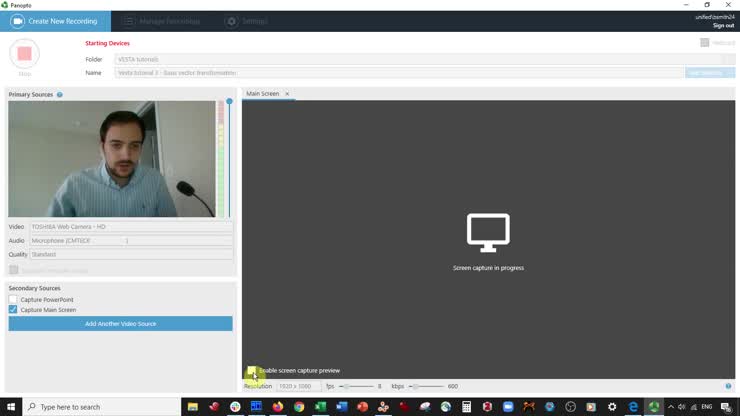Open the Audio microphone dropdown
This screenshot has width=740, height=416.
pyautogui.click(x=131, y=241)
